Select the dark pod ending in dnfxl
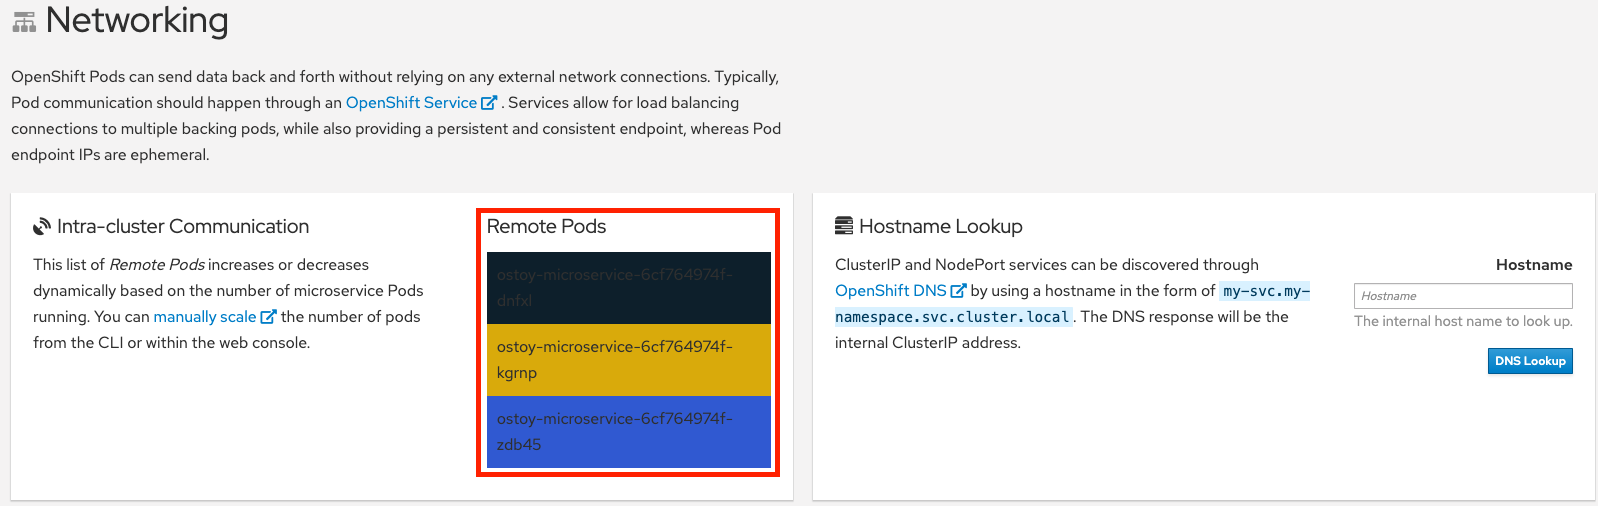 coord(628,288)
